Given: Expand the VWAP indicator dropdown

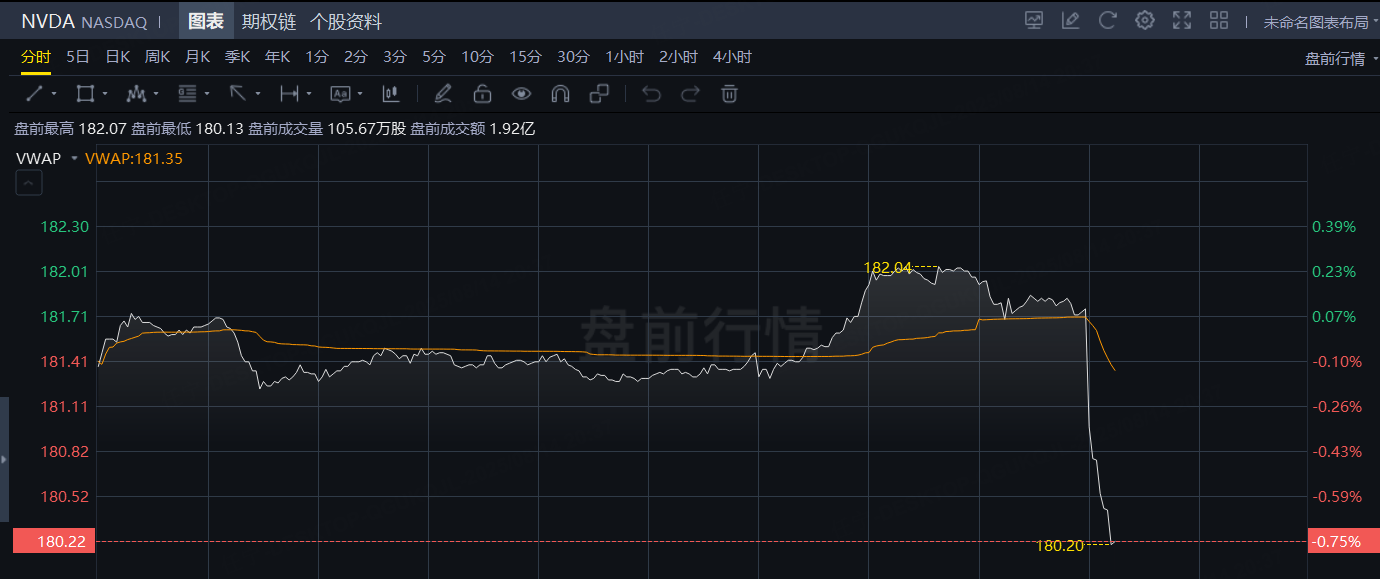Looking at the screenshot, I should [x=74, y=158].
